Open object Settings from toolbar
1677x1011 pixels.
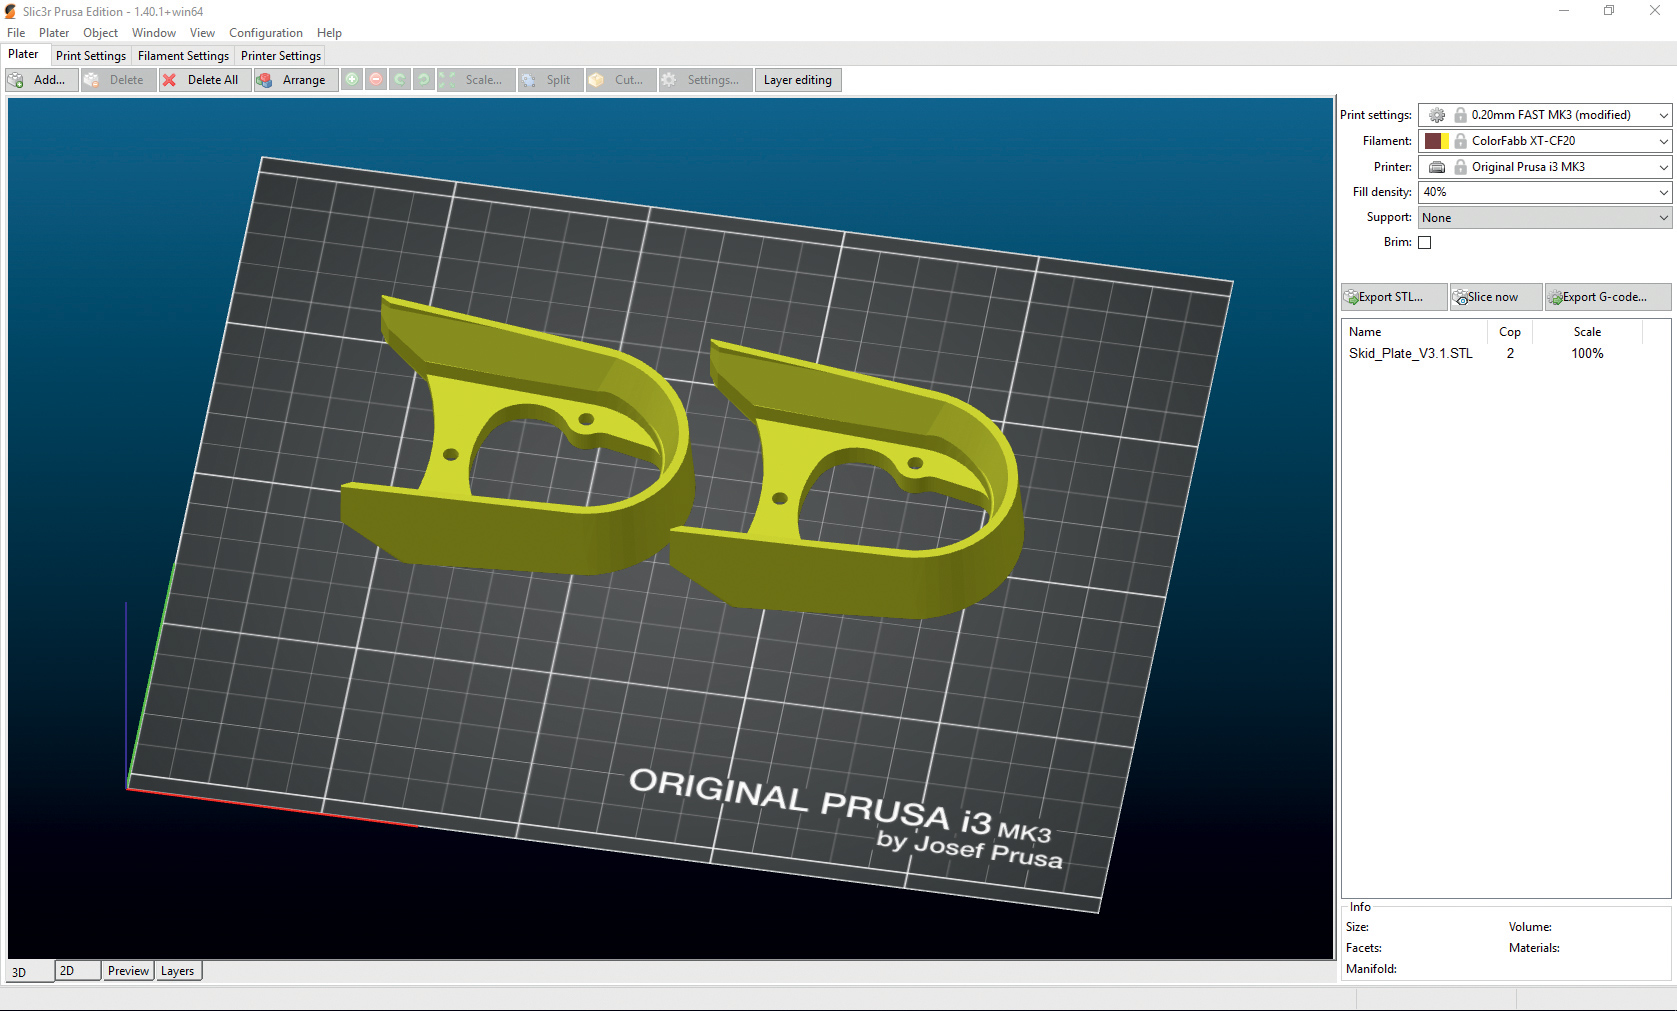(705, 80)
